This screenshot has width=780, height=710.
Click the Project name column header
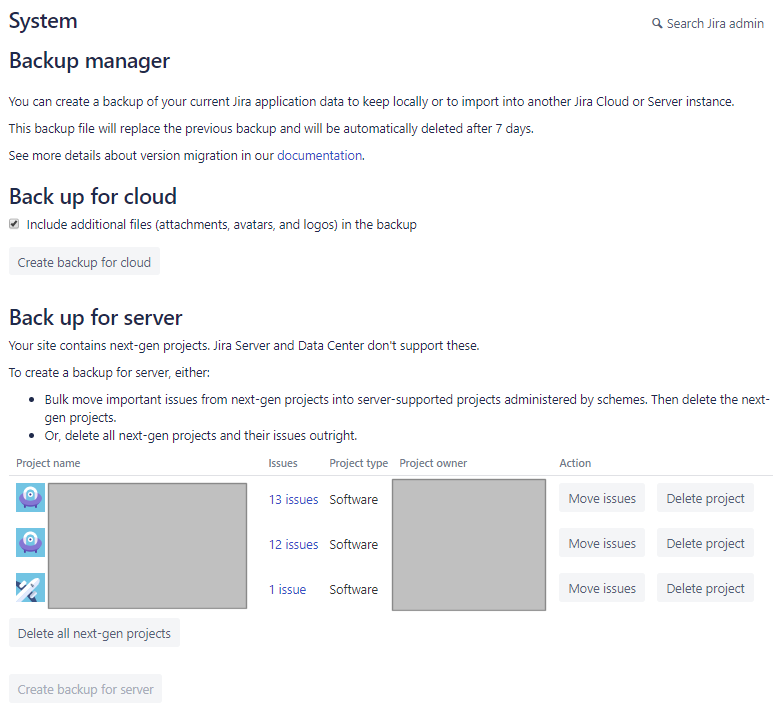pos(48,463)
